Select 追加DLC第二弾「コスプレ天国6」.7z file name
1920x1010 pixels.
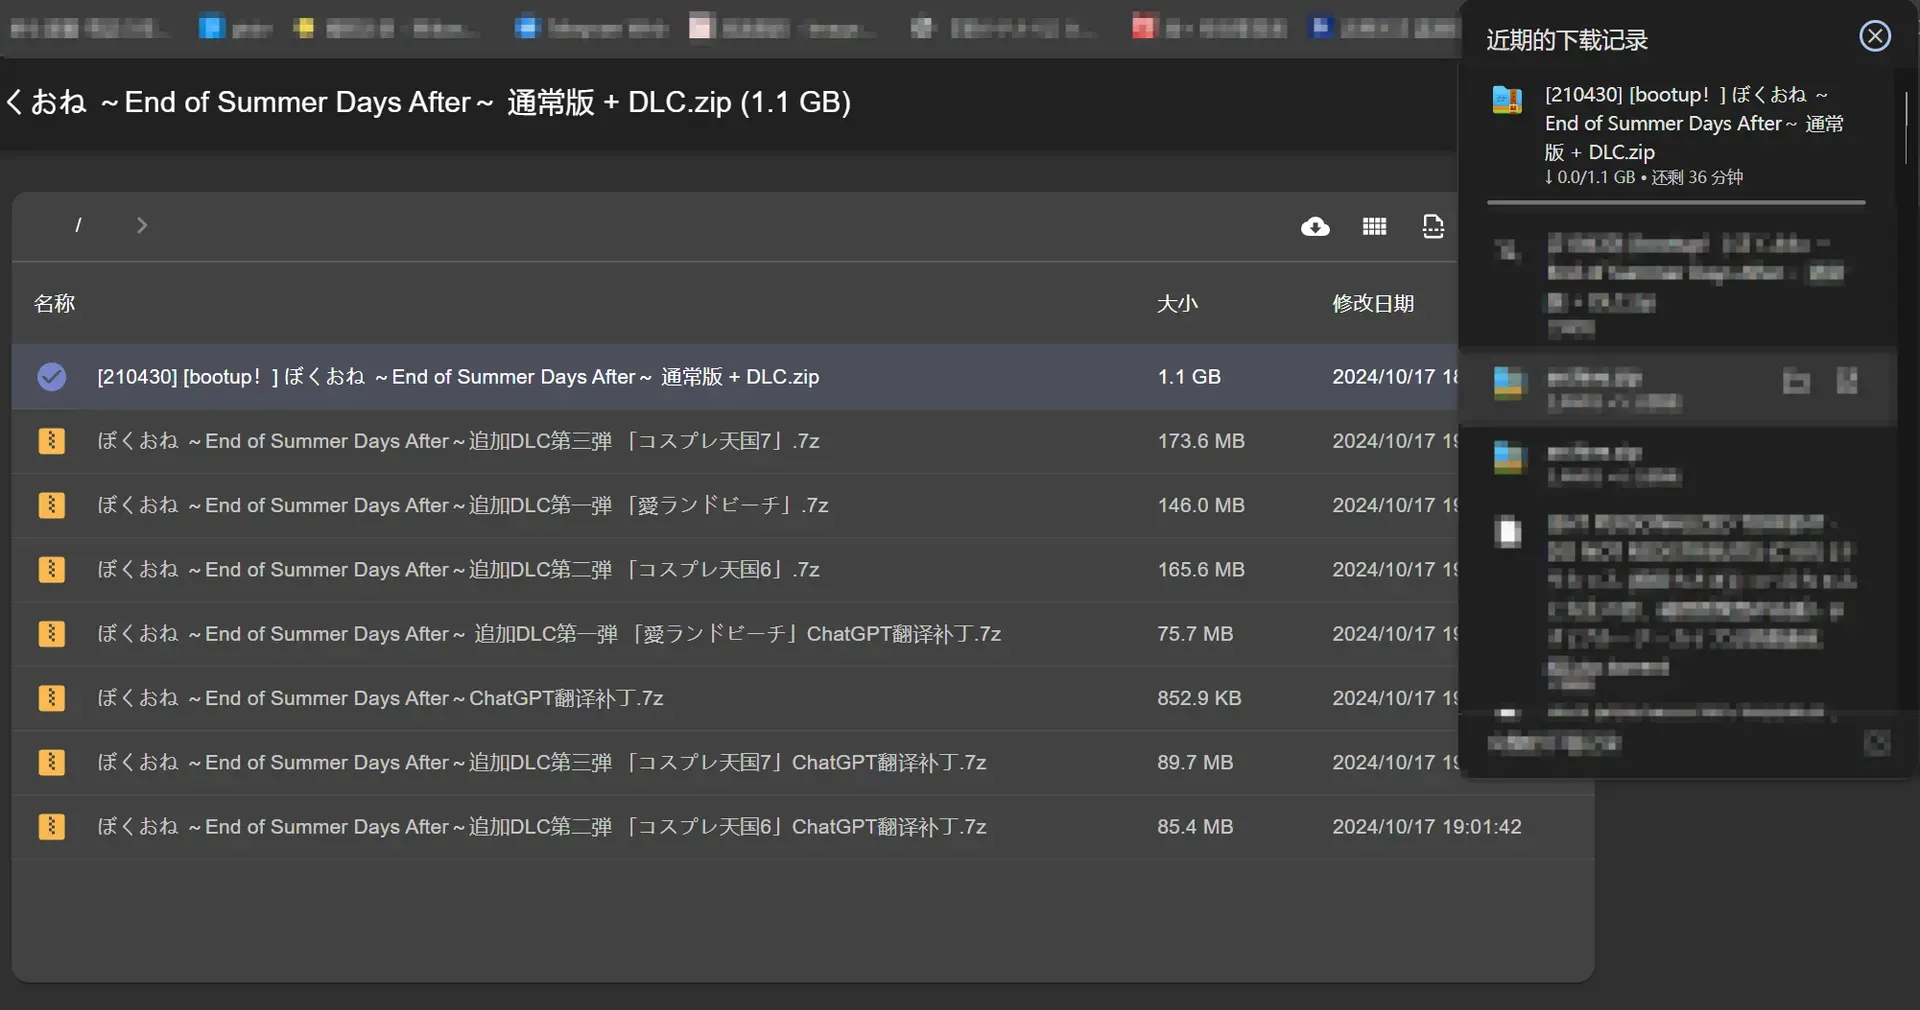point(458,569)
